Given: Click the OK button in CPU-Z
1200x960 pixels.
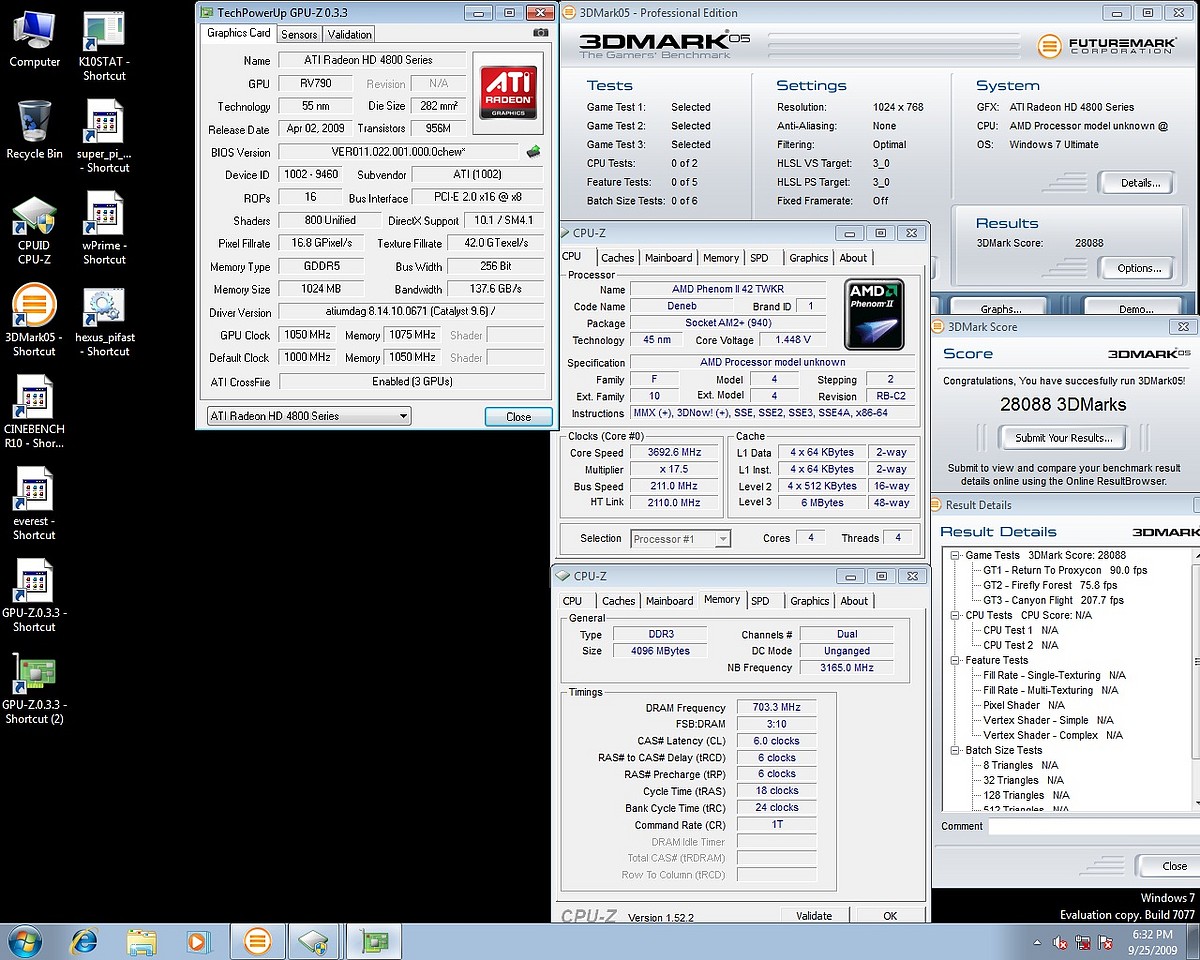Looking at the screenshot, I should point(890,916).
